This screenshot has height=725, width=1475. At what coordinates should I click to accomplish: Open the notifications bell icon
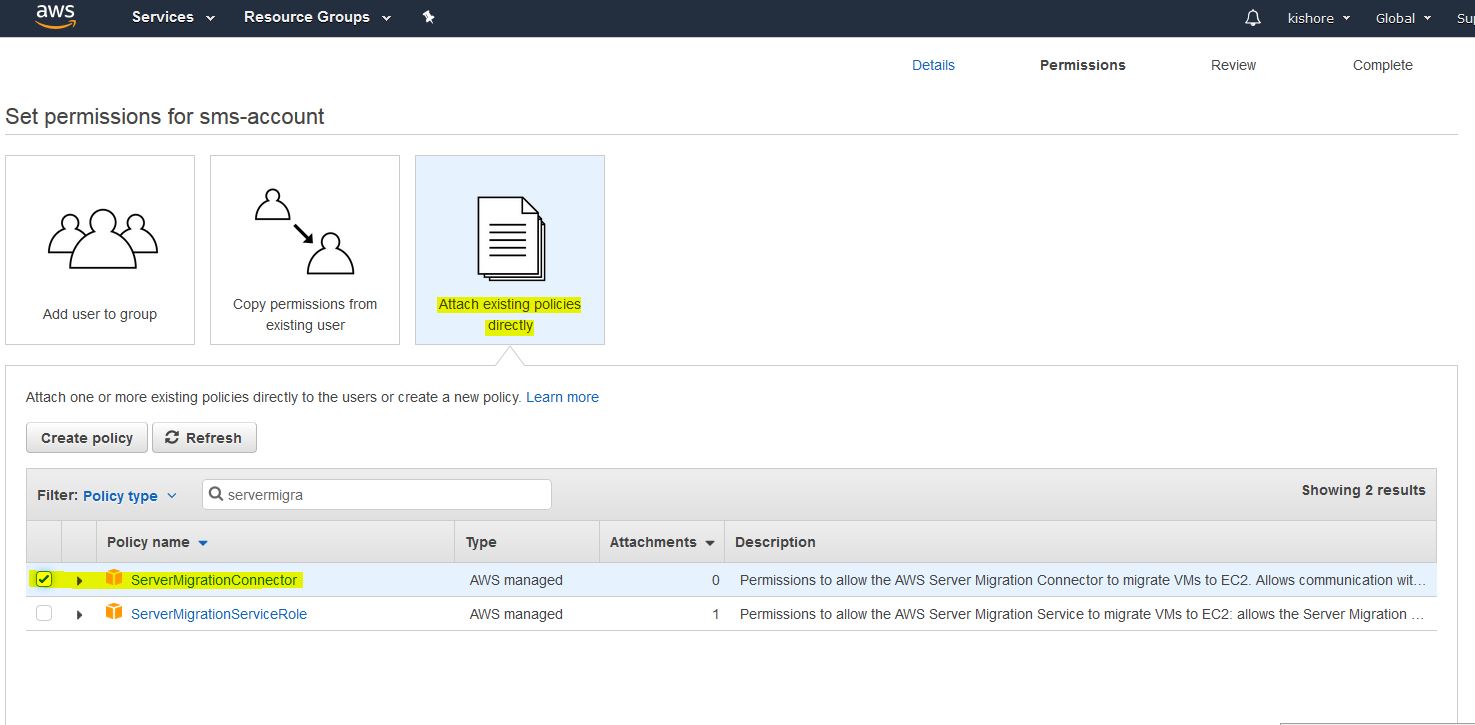point(1252,18)
